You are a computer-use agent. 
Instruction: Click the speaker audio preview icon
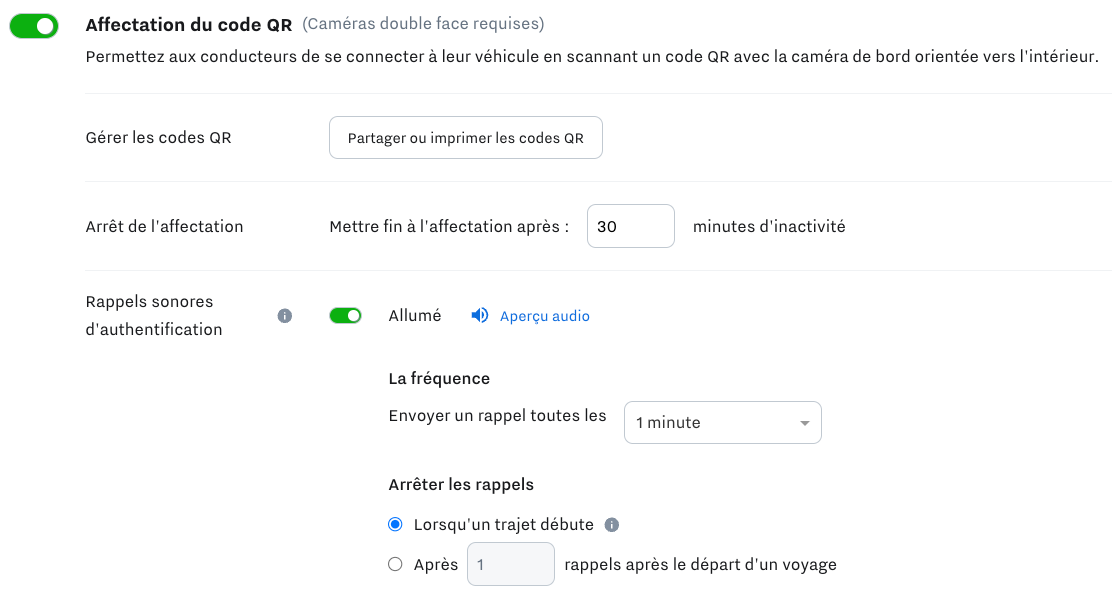point(480,316)
